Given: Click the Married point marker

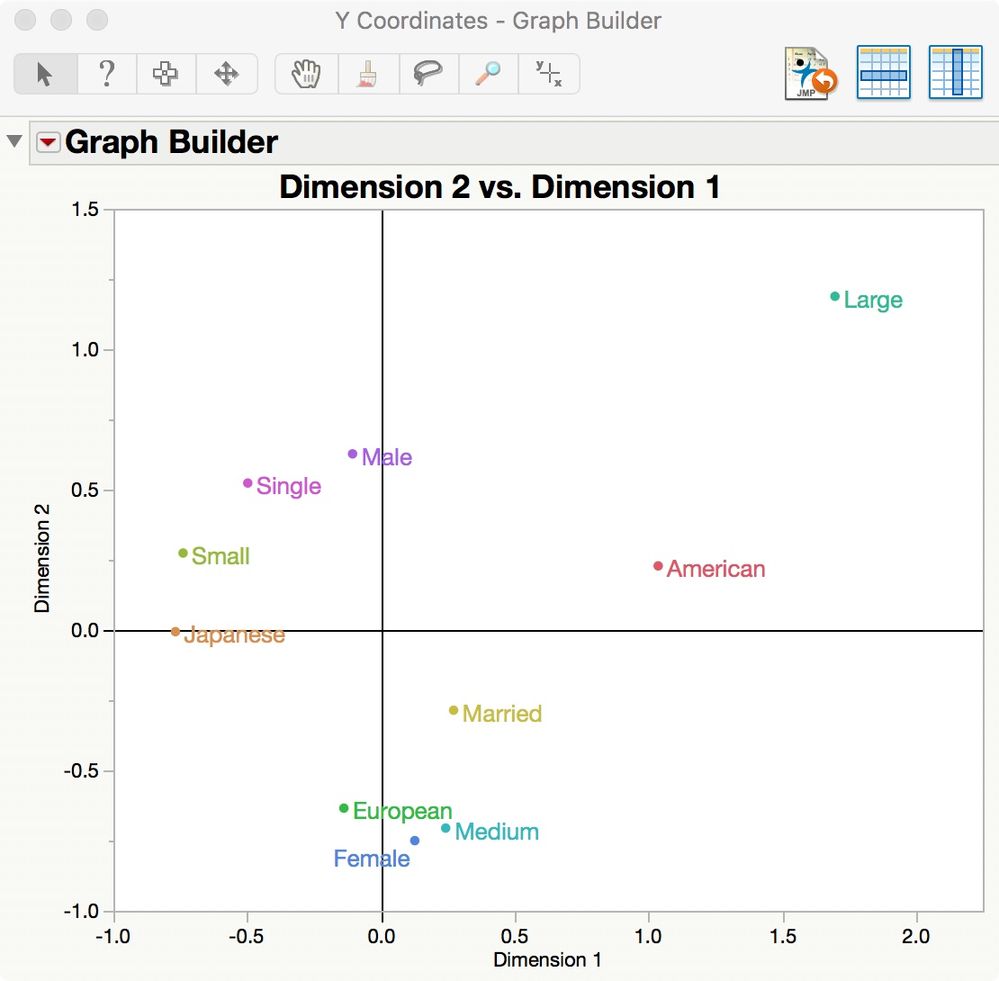Looking at the screenshot, I should [454, 710].
